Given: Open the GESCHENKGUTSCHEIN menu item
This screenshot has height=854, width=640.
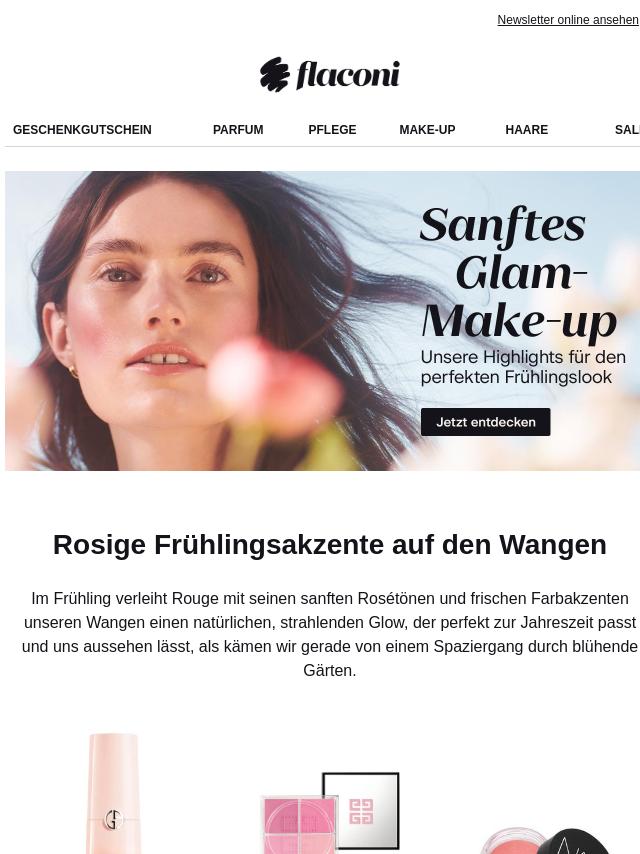Looking at the screenshot, I should coord(82,130).
